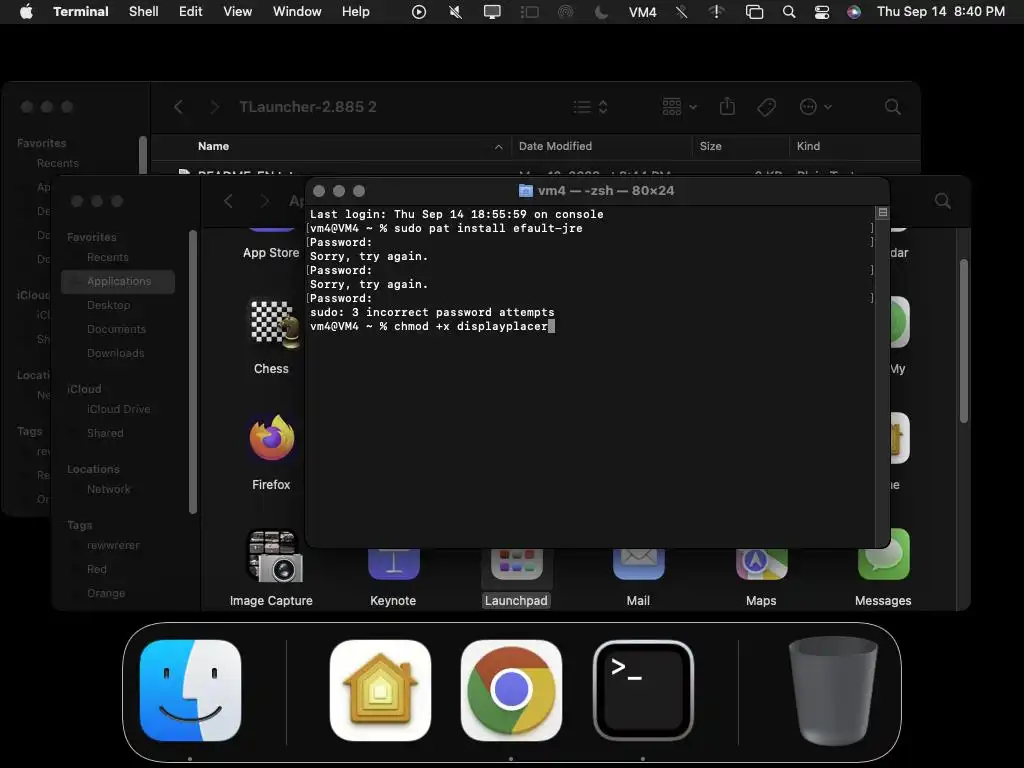Select Desktop in the Finder sidebar
The height and width of the screenshot is (768, 1024).
pos(108,305)
